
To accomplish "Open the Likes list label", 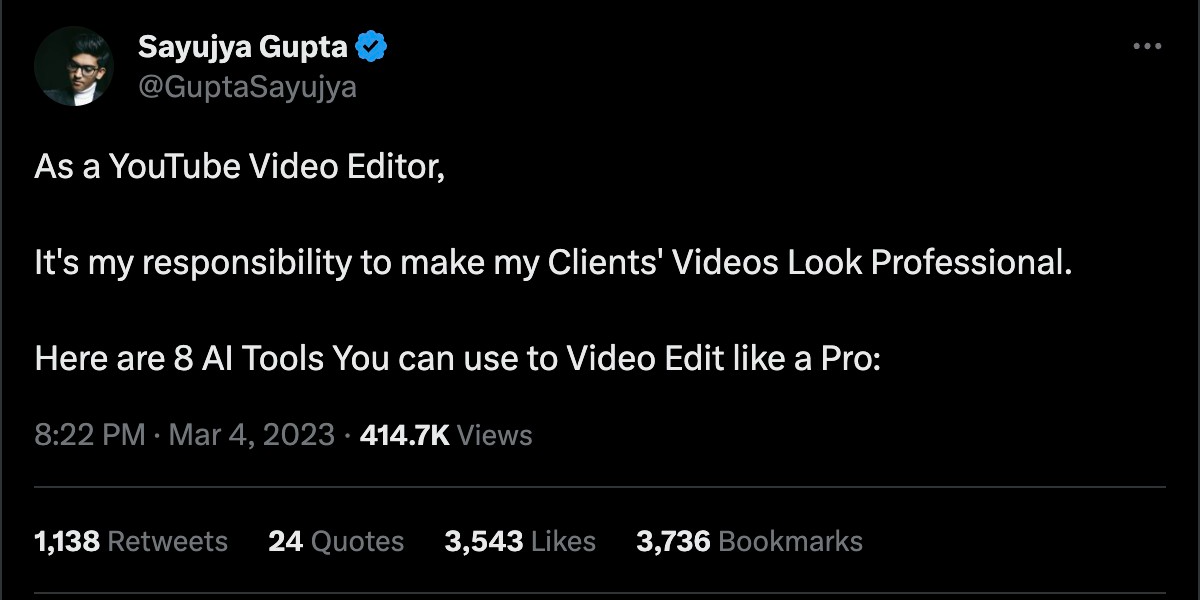I will click(563, 542).
